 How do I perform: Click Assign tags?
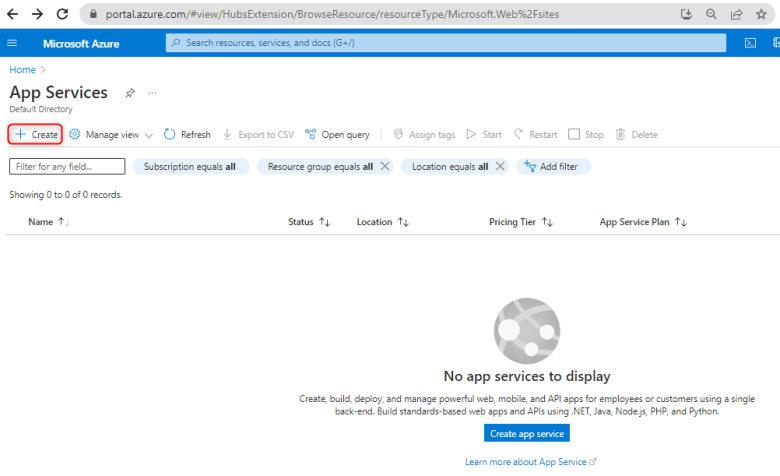424,134
